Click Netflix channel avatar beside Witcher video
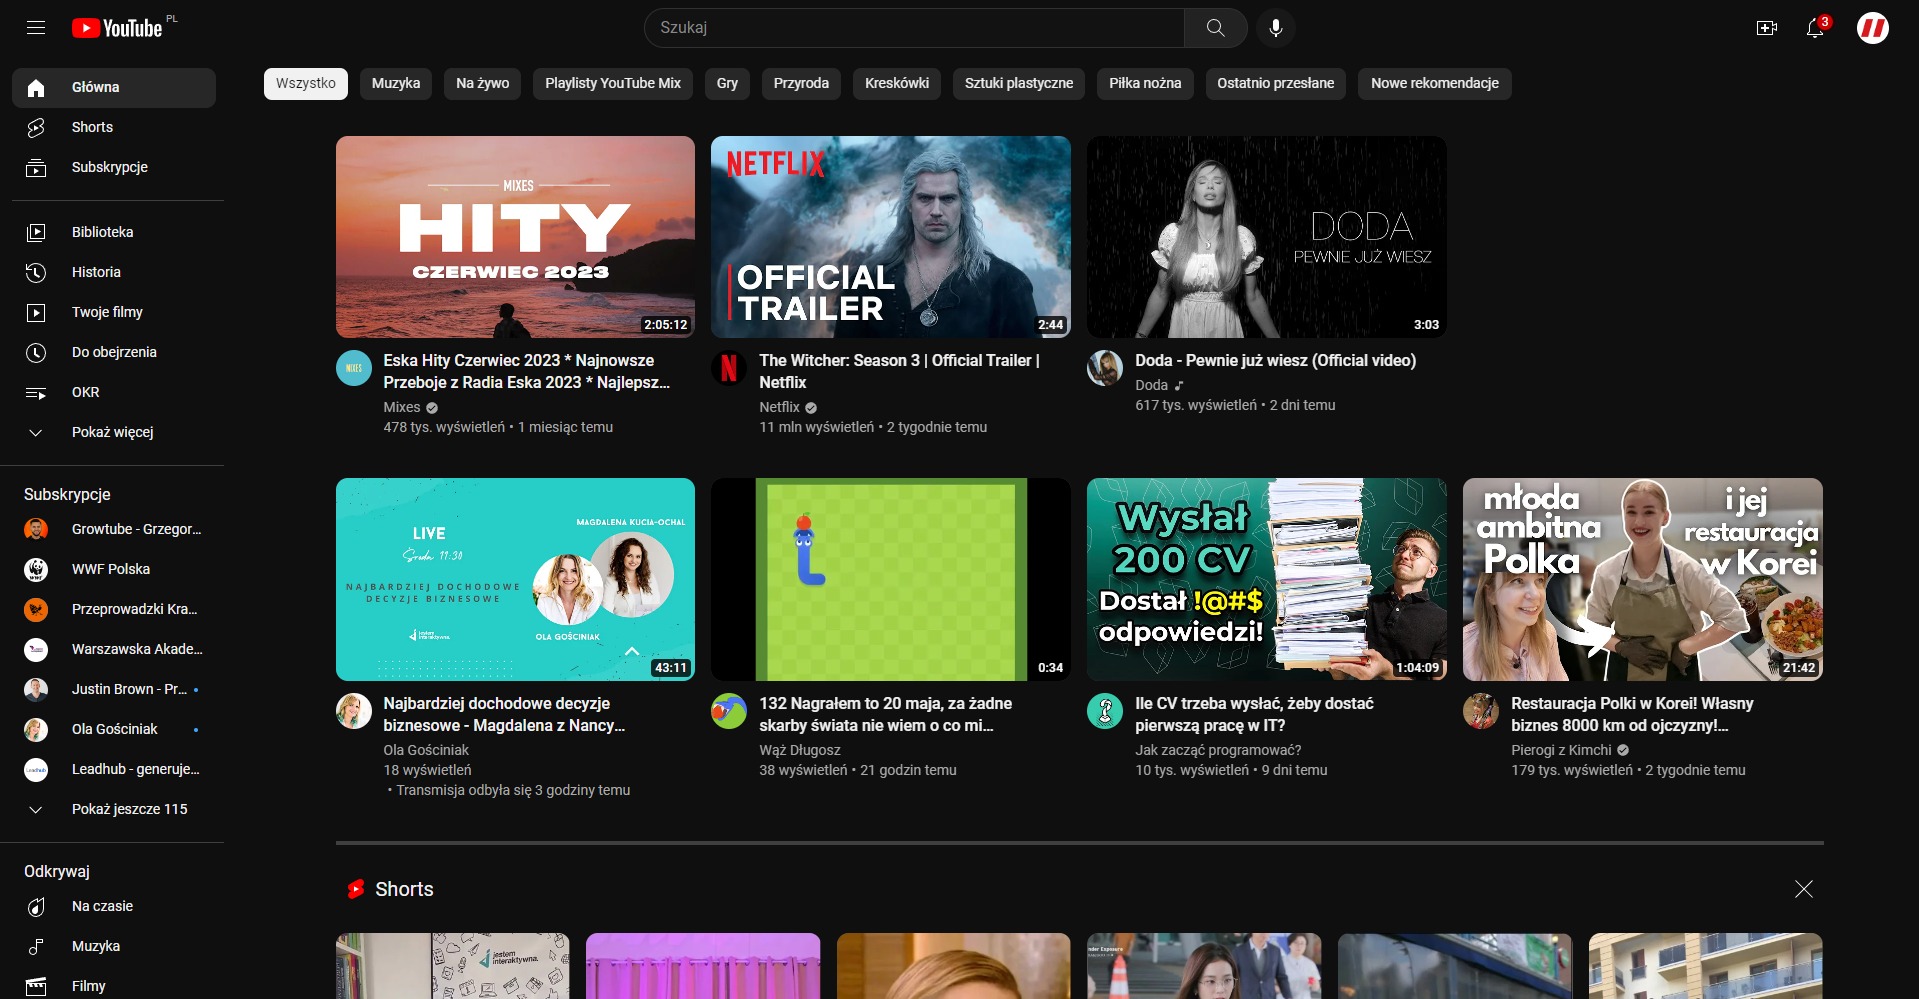The height and width of the screenshot is (999, 1919). (729, 368)
